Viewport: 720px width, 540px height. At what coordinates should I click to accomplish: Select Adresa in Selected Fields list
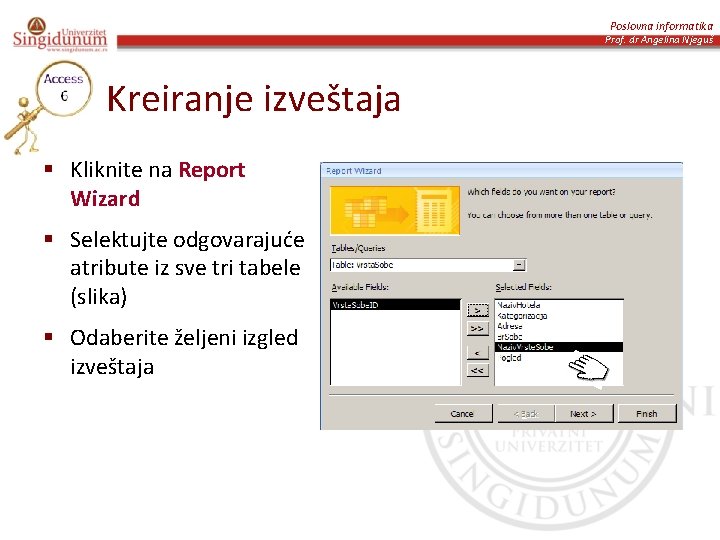point(559,326)
